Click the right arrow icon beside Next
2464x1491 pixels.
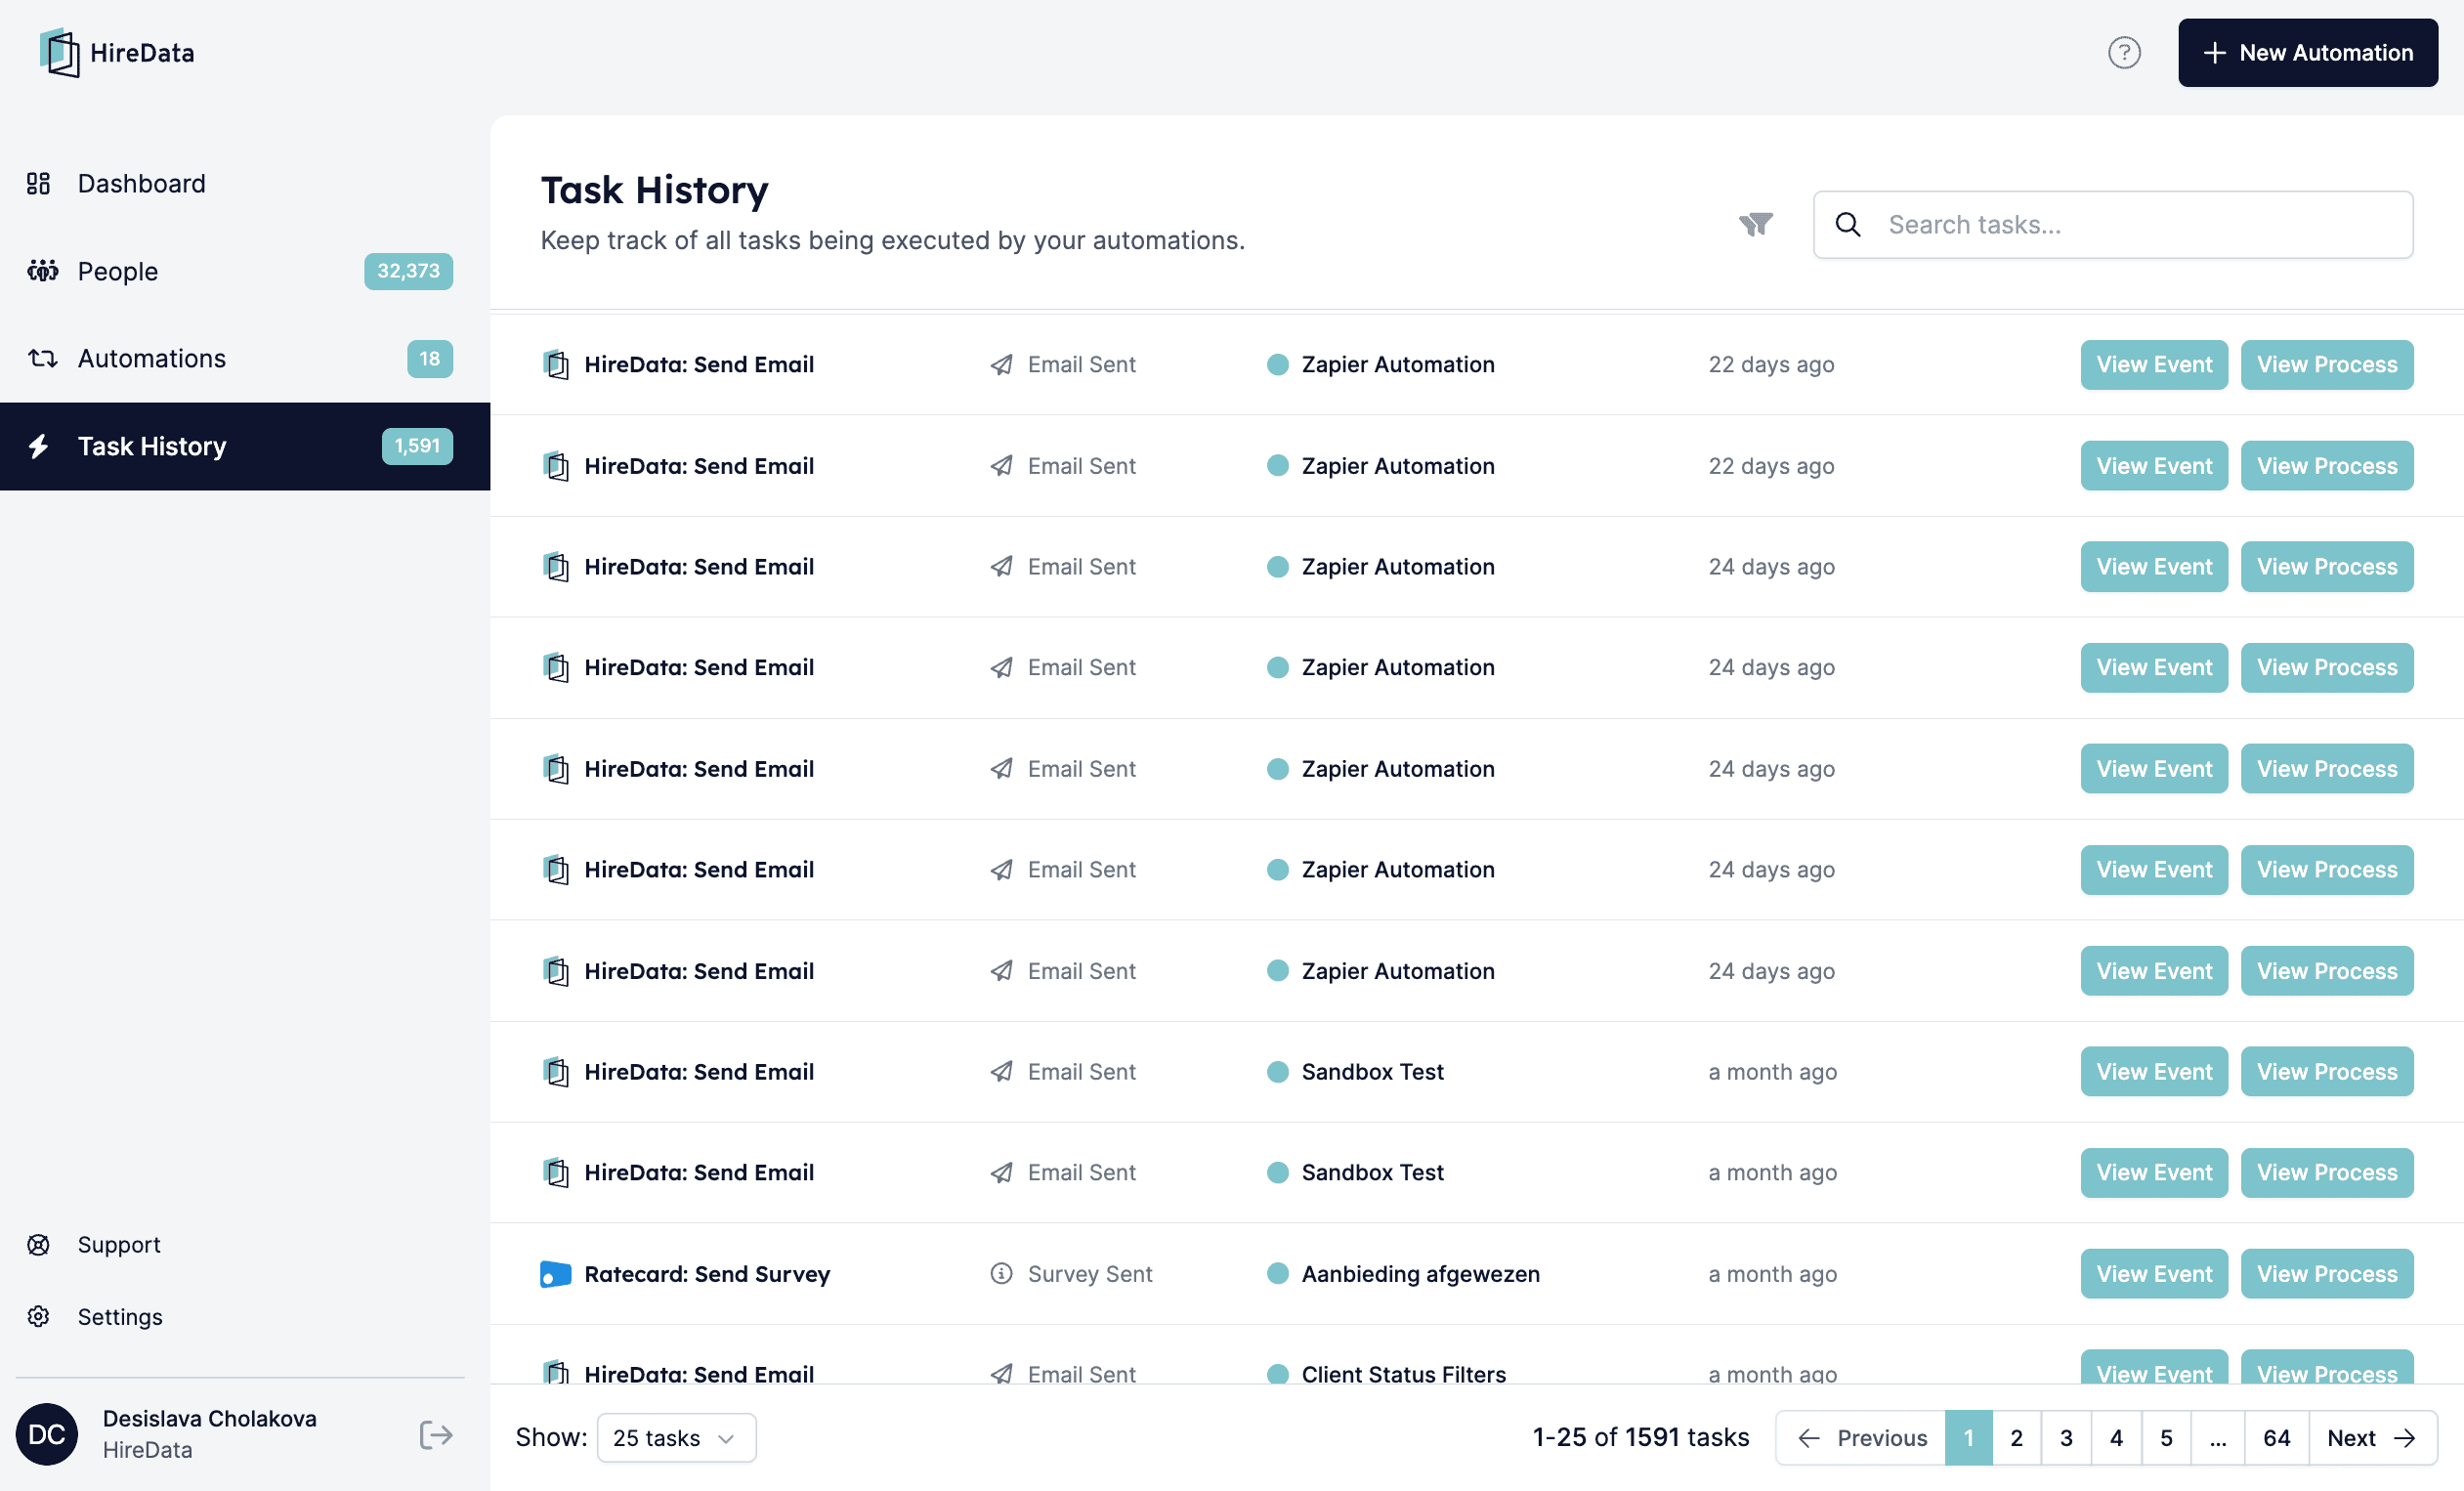[x=2404, y=1437]
